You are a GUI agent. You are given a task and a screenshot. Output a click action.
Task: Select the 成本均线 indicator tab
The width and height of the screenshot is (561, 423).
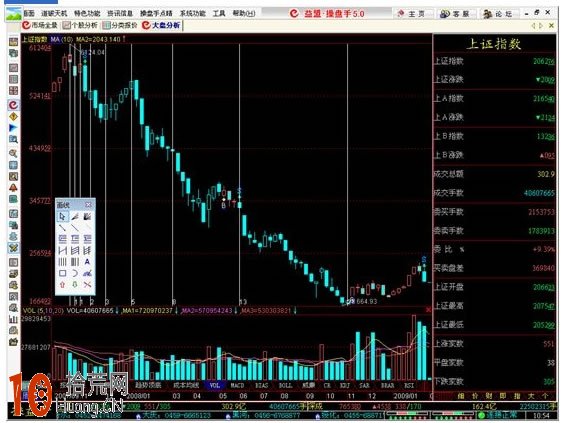pos(186,385)
